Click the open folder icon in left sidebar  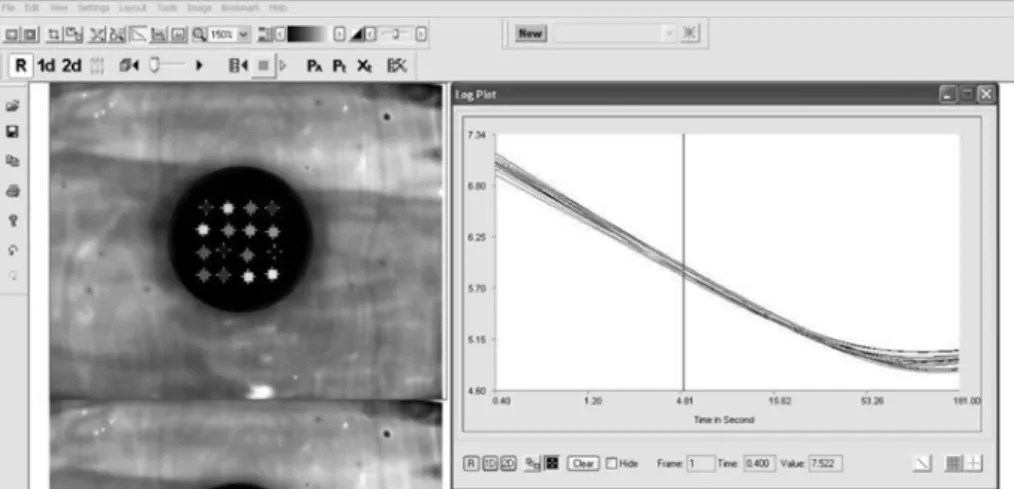coord(12,105)
